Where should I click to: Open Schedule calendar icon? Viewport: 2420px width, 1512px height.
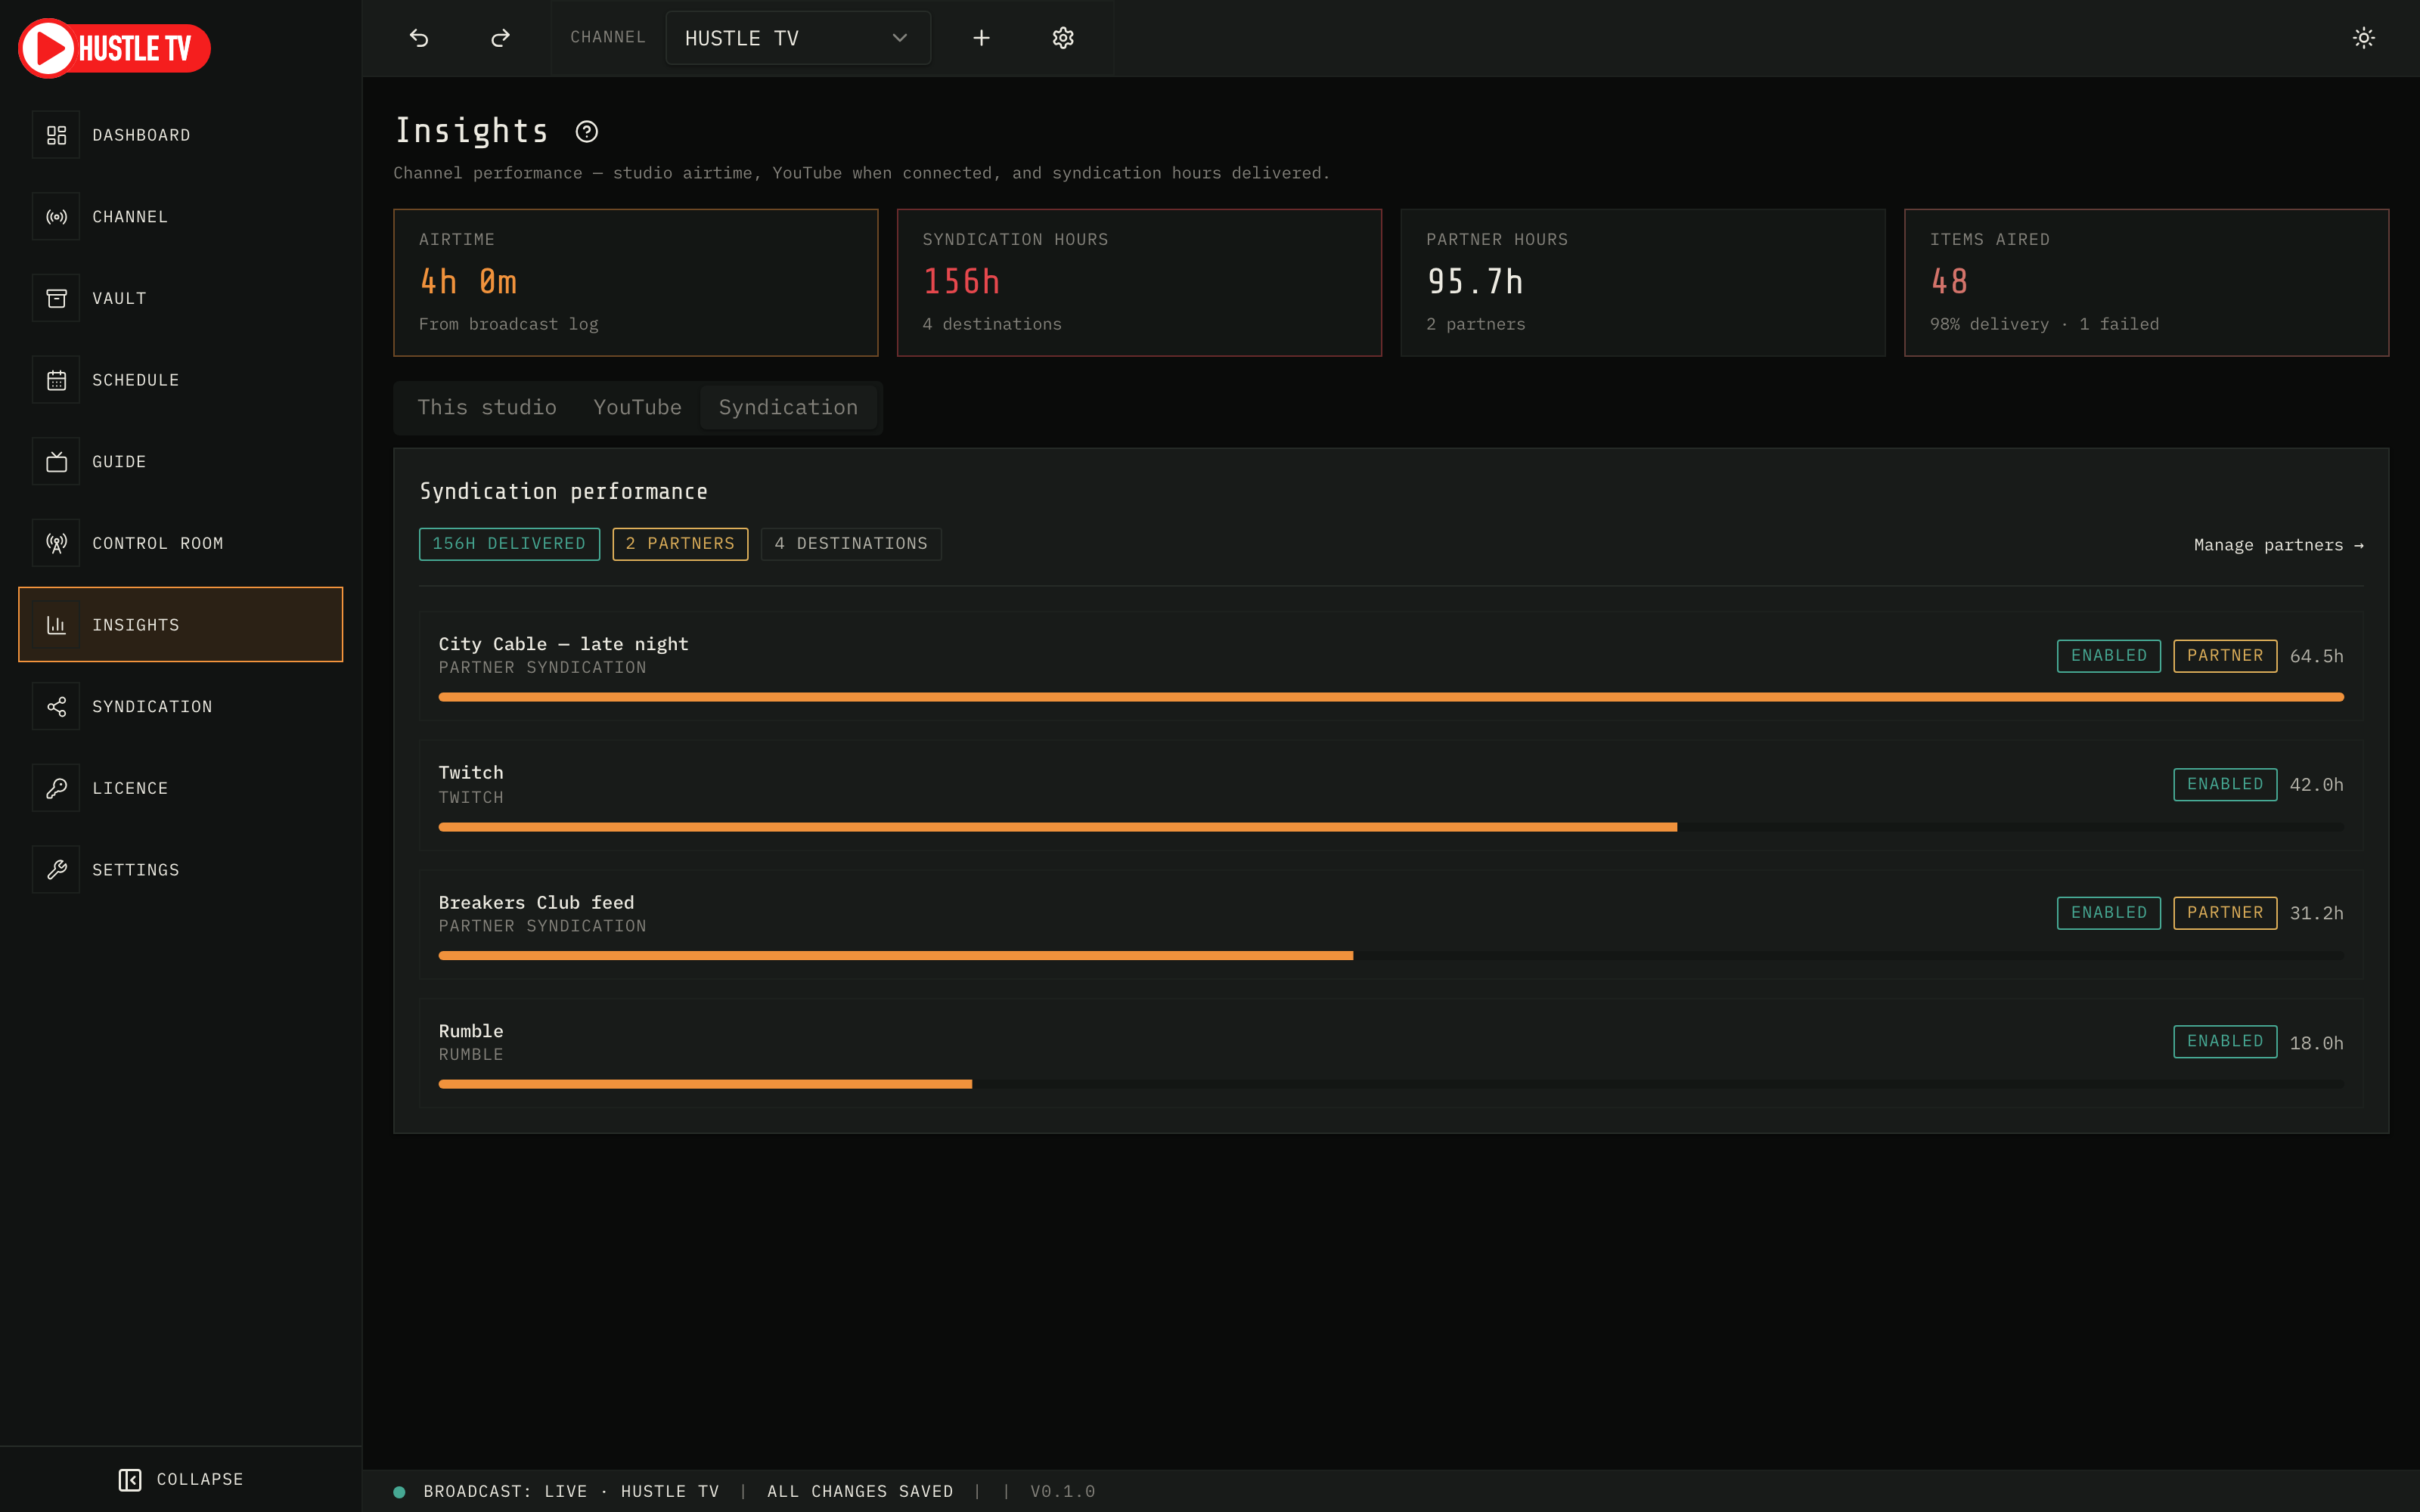point(56,380)
